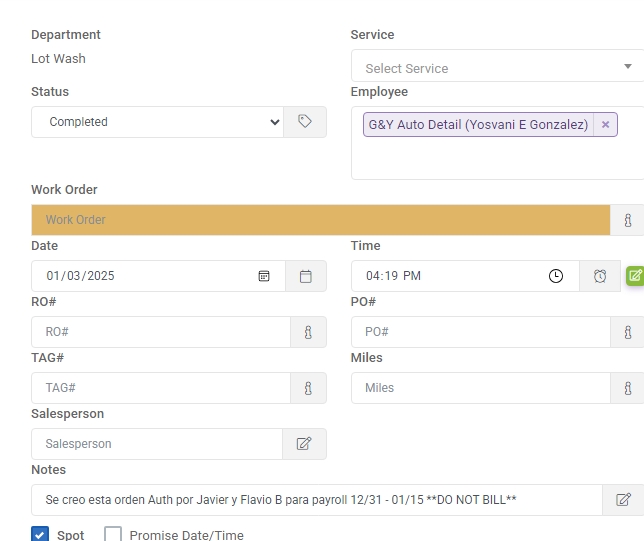Click the edit icon beside Notes field

pyautogui.click(x=623, y=500)
